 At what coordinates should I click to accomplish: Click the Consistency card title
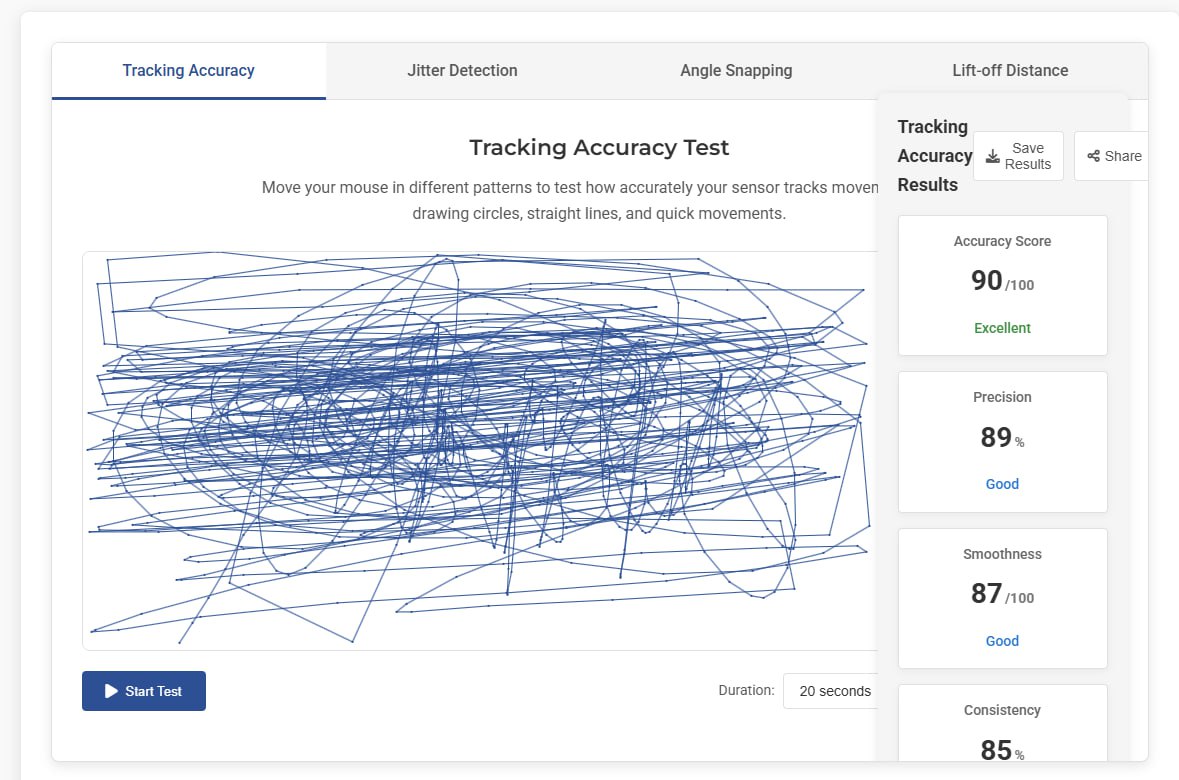[1002, 710]
